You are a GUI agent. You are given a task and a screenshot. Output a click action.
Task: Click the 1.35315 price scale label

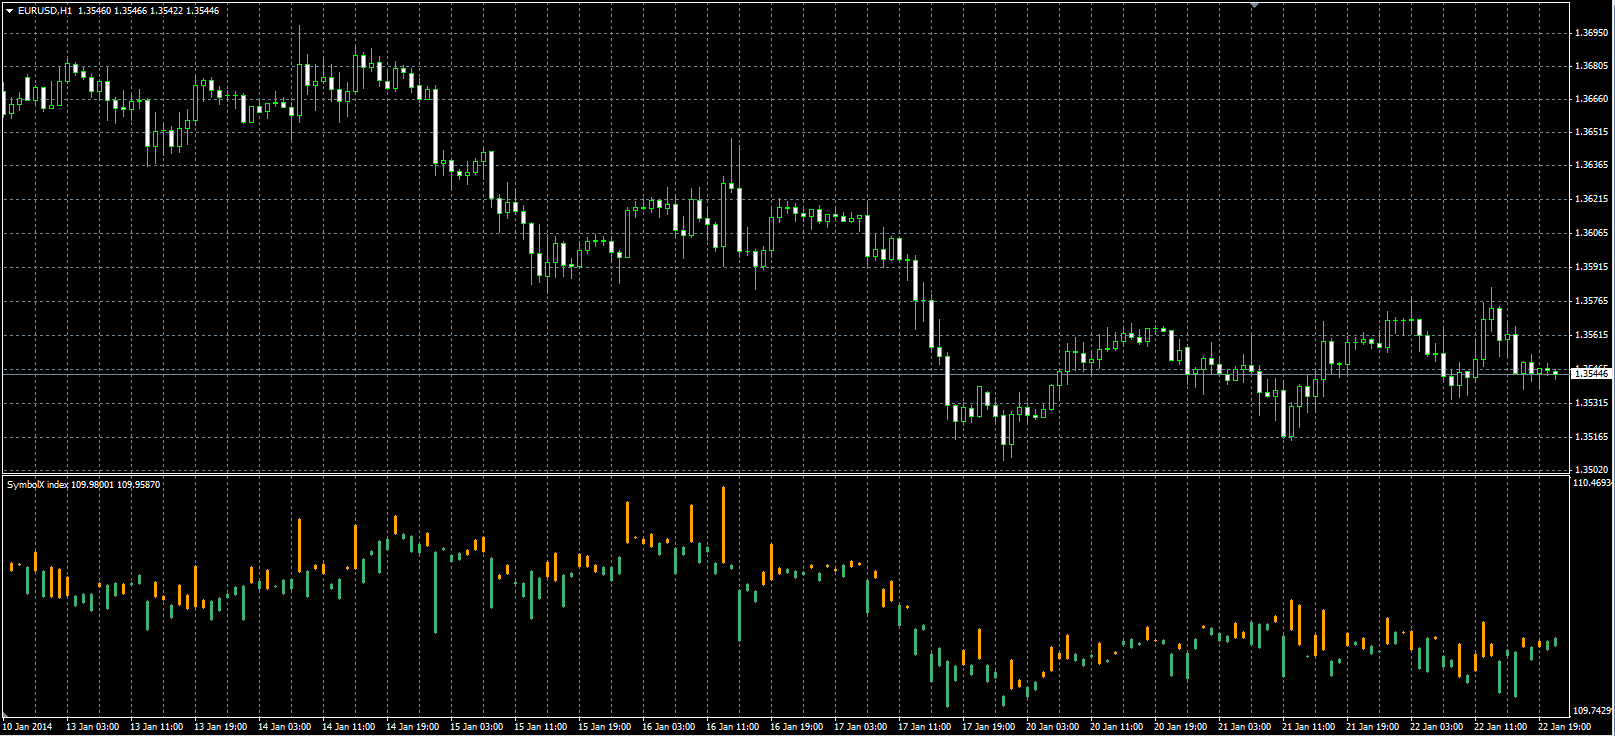pyautogui.click(x=1591, y=402)
